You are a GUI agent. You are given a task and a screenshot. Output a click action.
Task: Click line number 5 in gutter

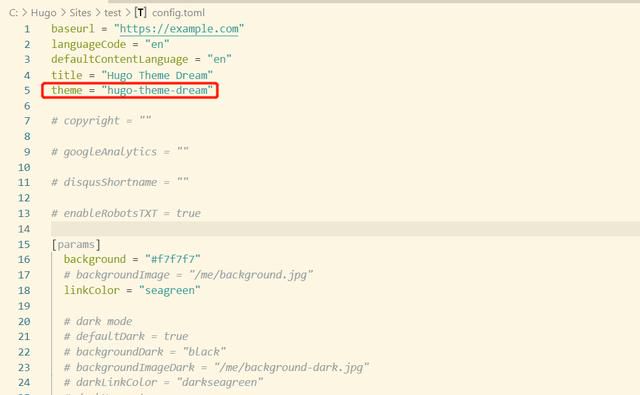27,90
